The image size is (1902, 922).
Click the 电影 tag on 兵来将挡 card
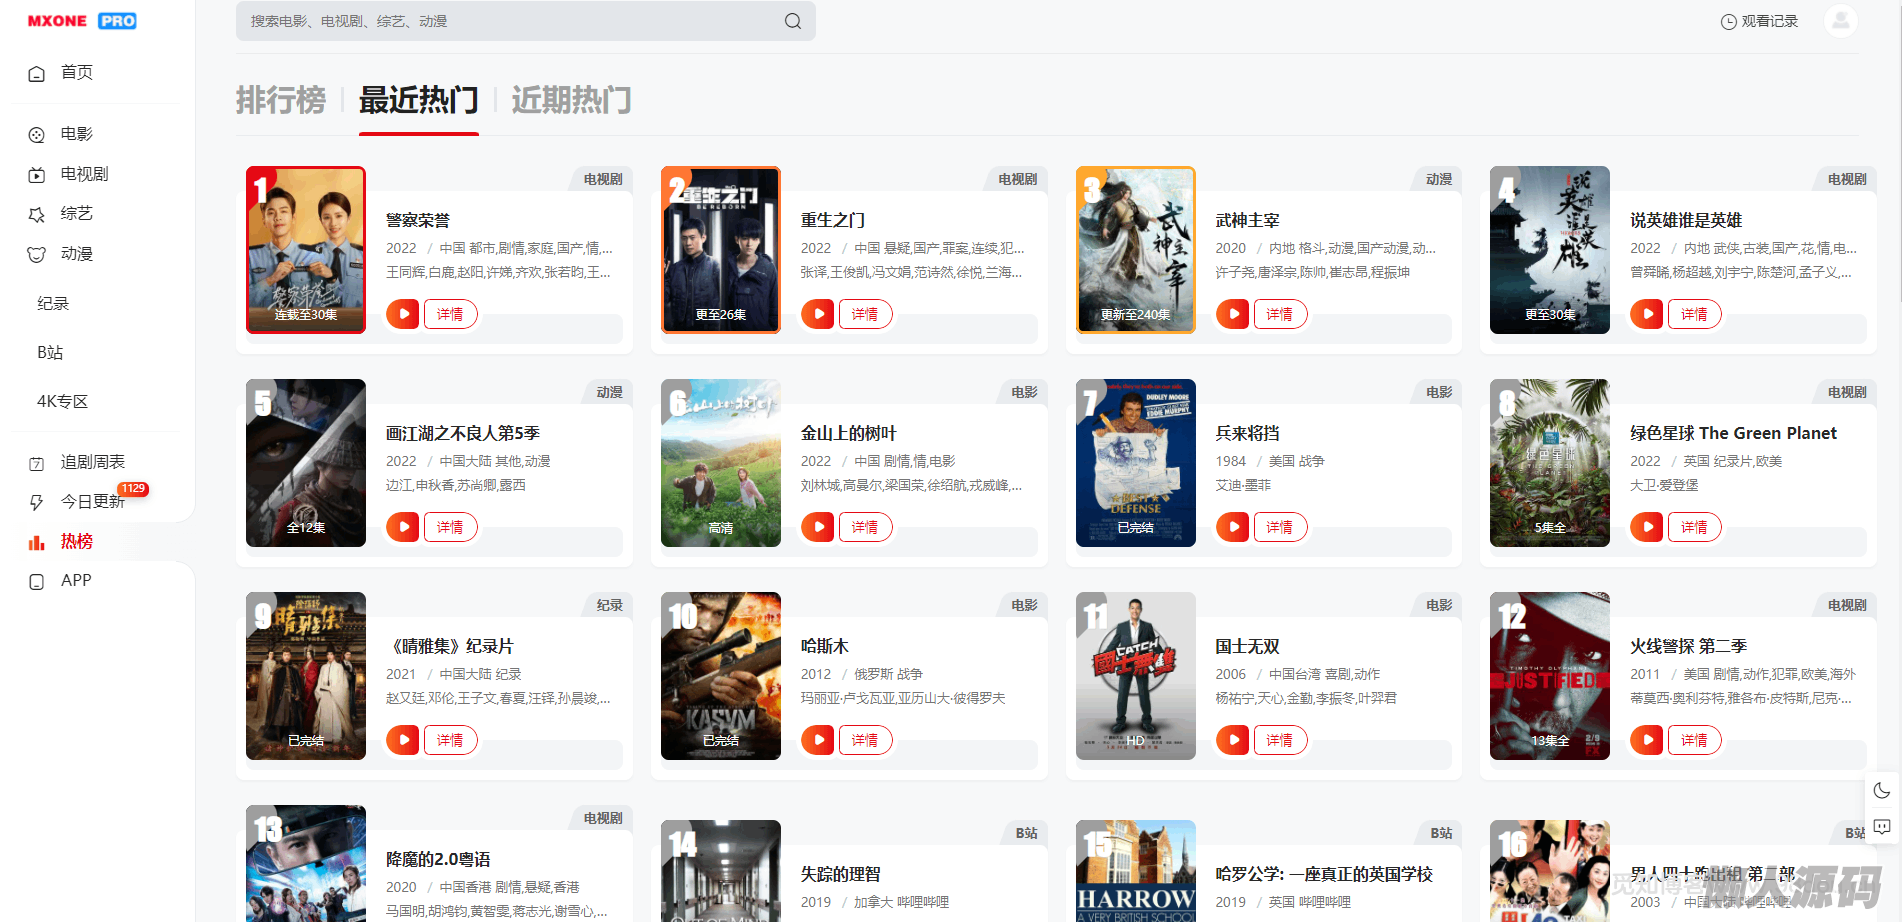click(x=1439, y=392)
